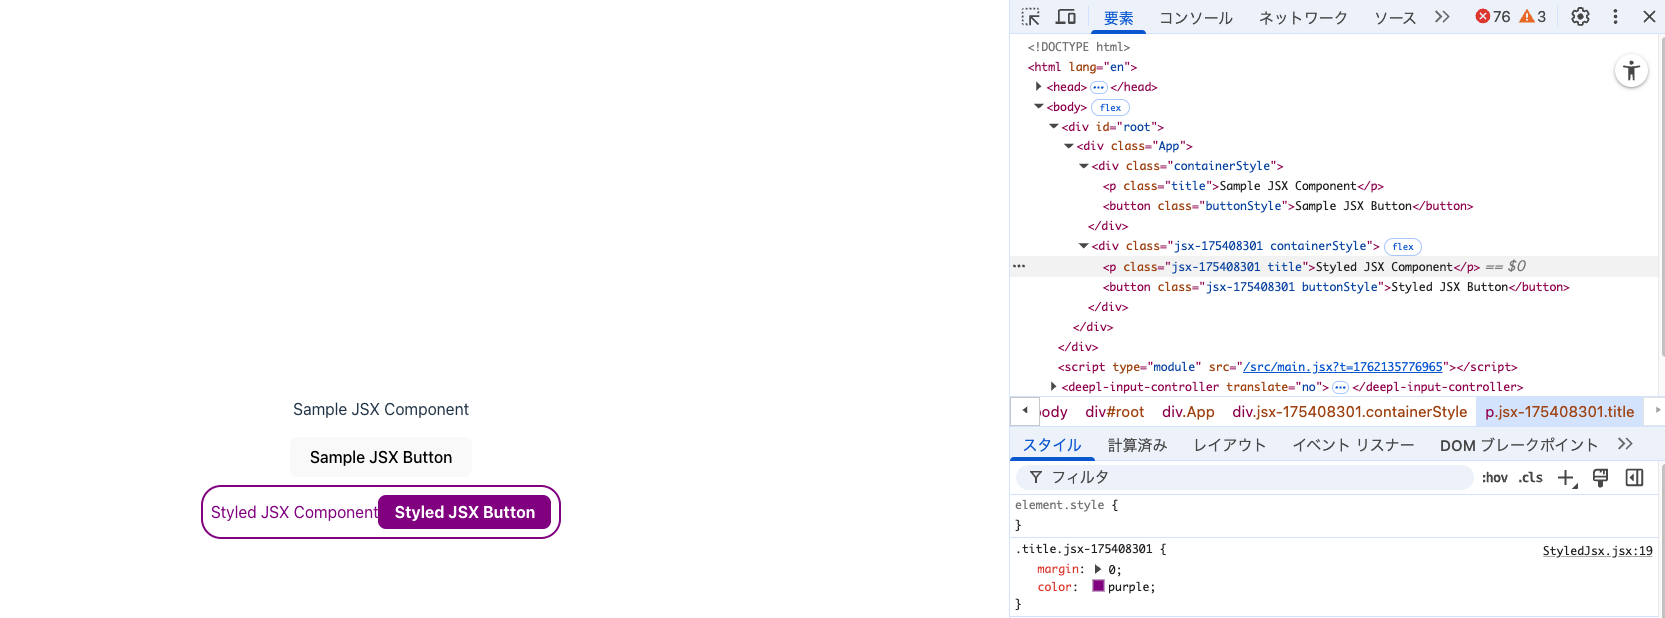Toggle the .cls class editor

pos(1531,478)
